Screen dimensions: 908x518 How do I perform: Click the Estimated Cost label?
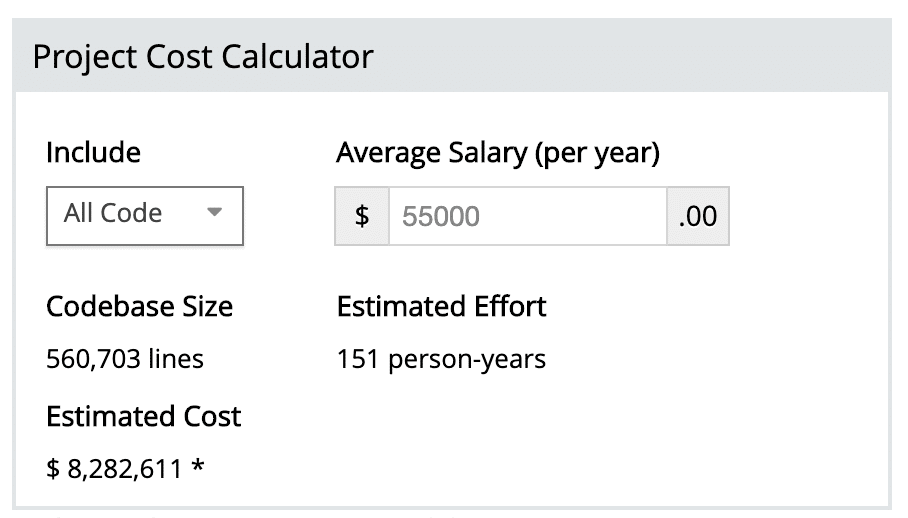(143, 416)
